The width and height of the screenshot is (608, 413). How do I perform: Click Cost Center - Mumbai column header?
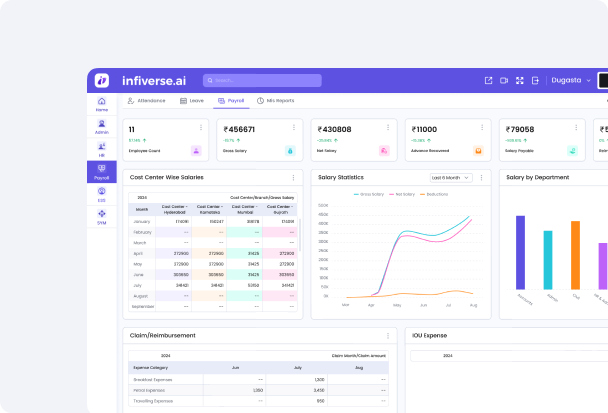coord(245,209)
